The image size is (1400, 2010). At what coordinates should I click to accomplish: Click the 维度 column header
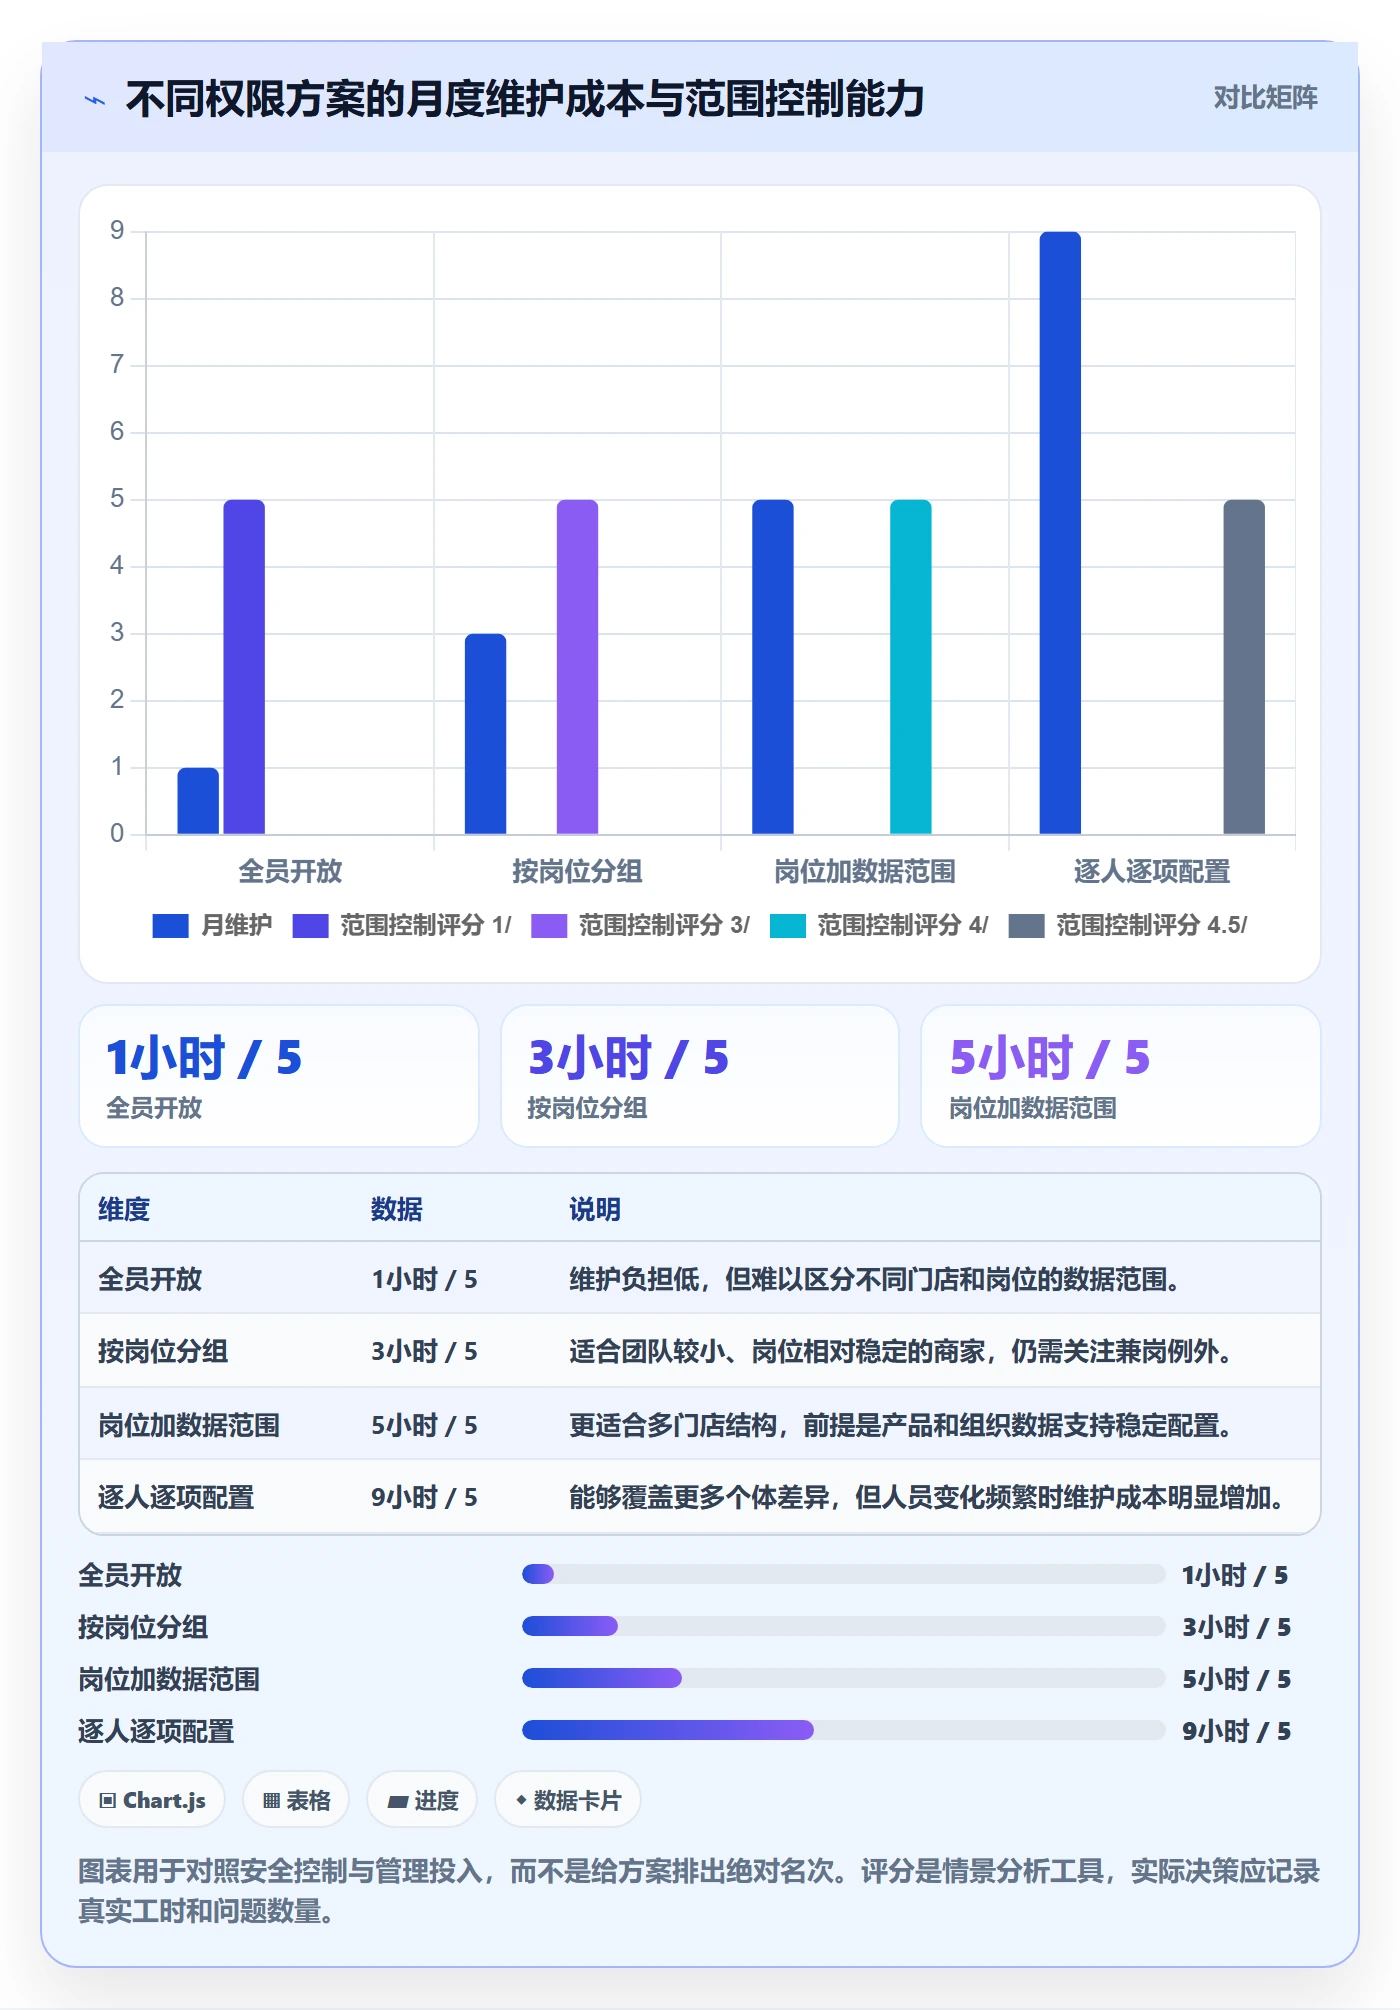click(x=124, y=1209)
